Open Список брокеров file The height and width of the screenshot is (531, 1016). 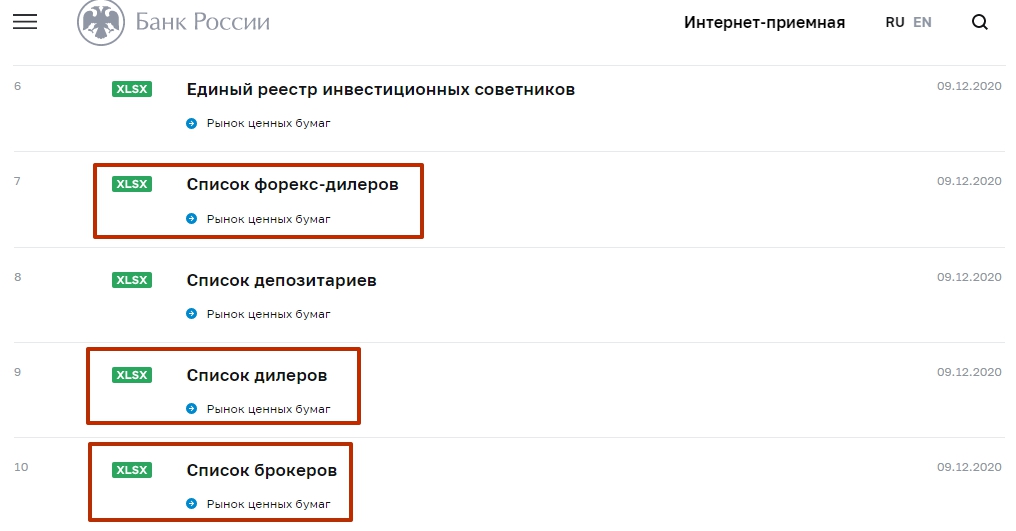(261, 470)
